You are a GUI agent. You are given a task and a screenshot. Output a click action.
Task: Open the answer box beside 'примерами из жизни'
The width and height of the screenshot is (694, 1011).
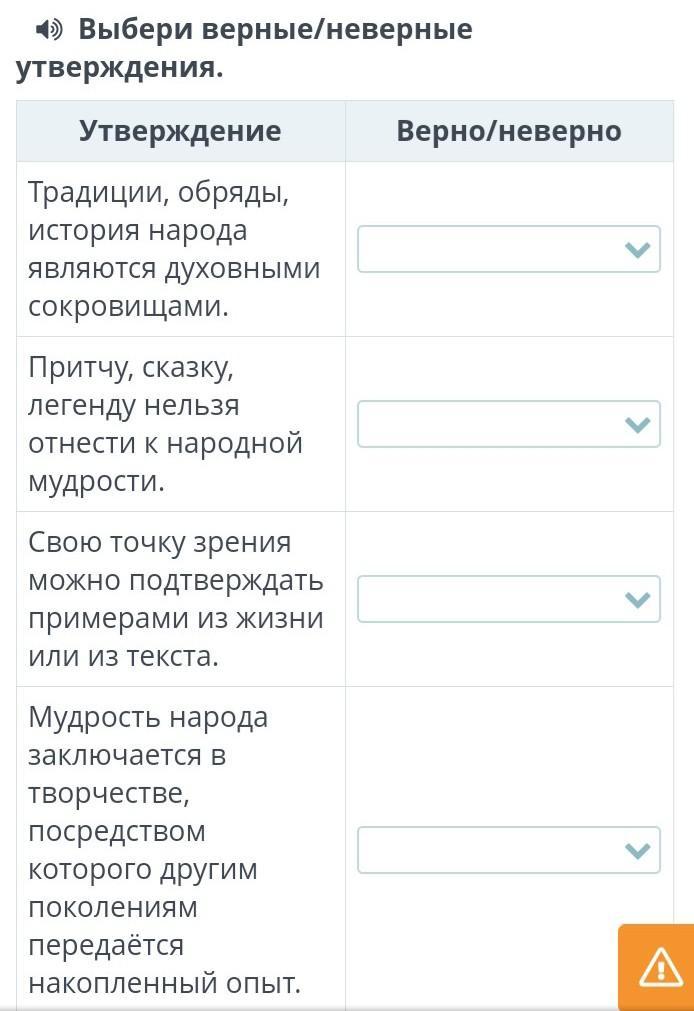click(509, 599)
